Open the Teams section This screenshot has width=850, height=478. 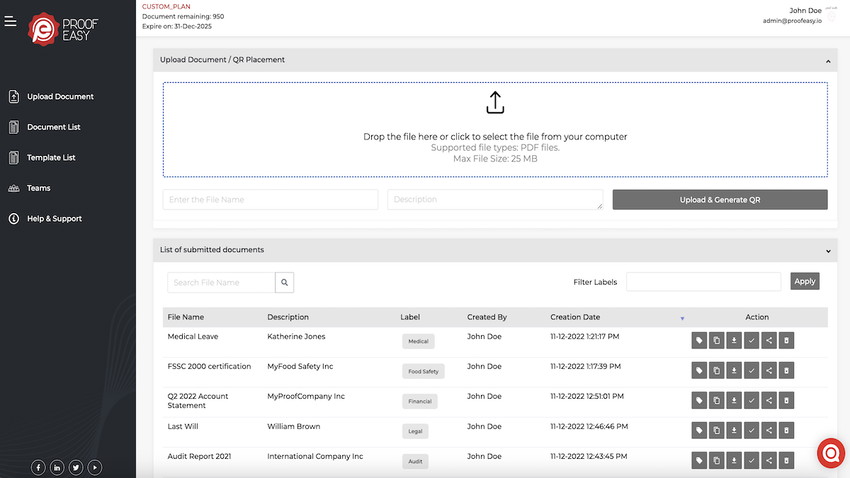point(29,188)
